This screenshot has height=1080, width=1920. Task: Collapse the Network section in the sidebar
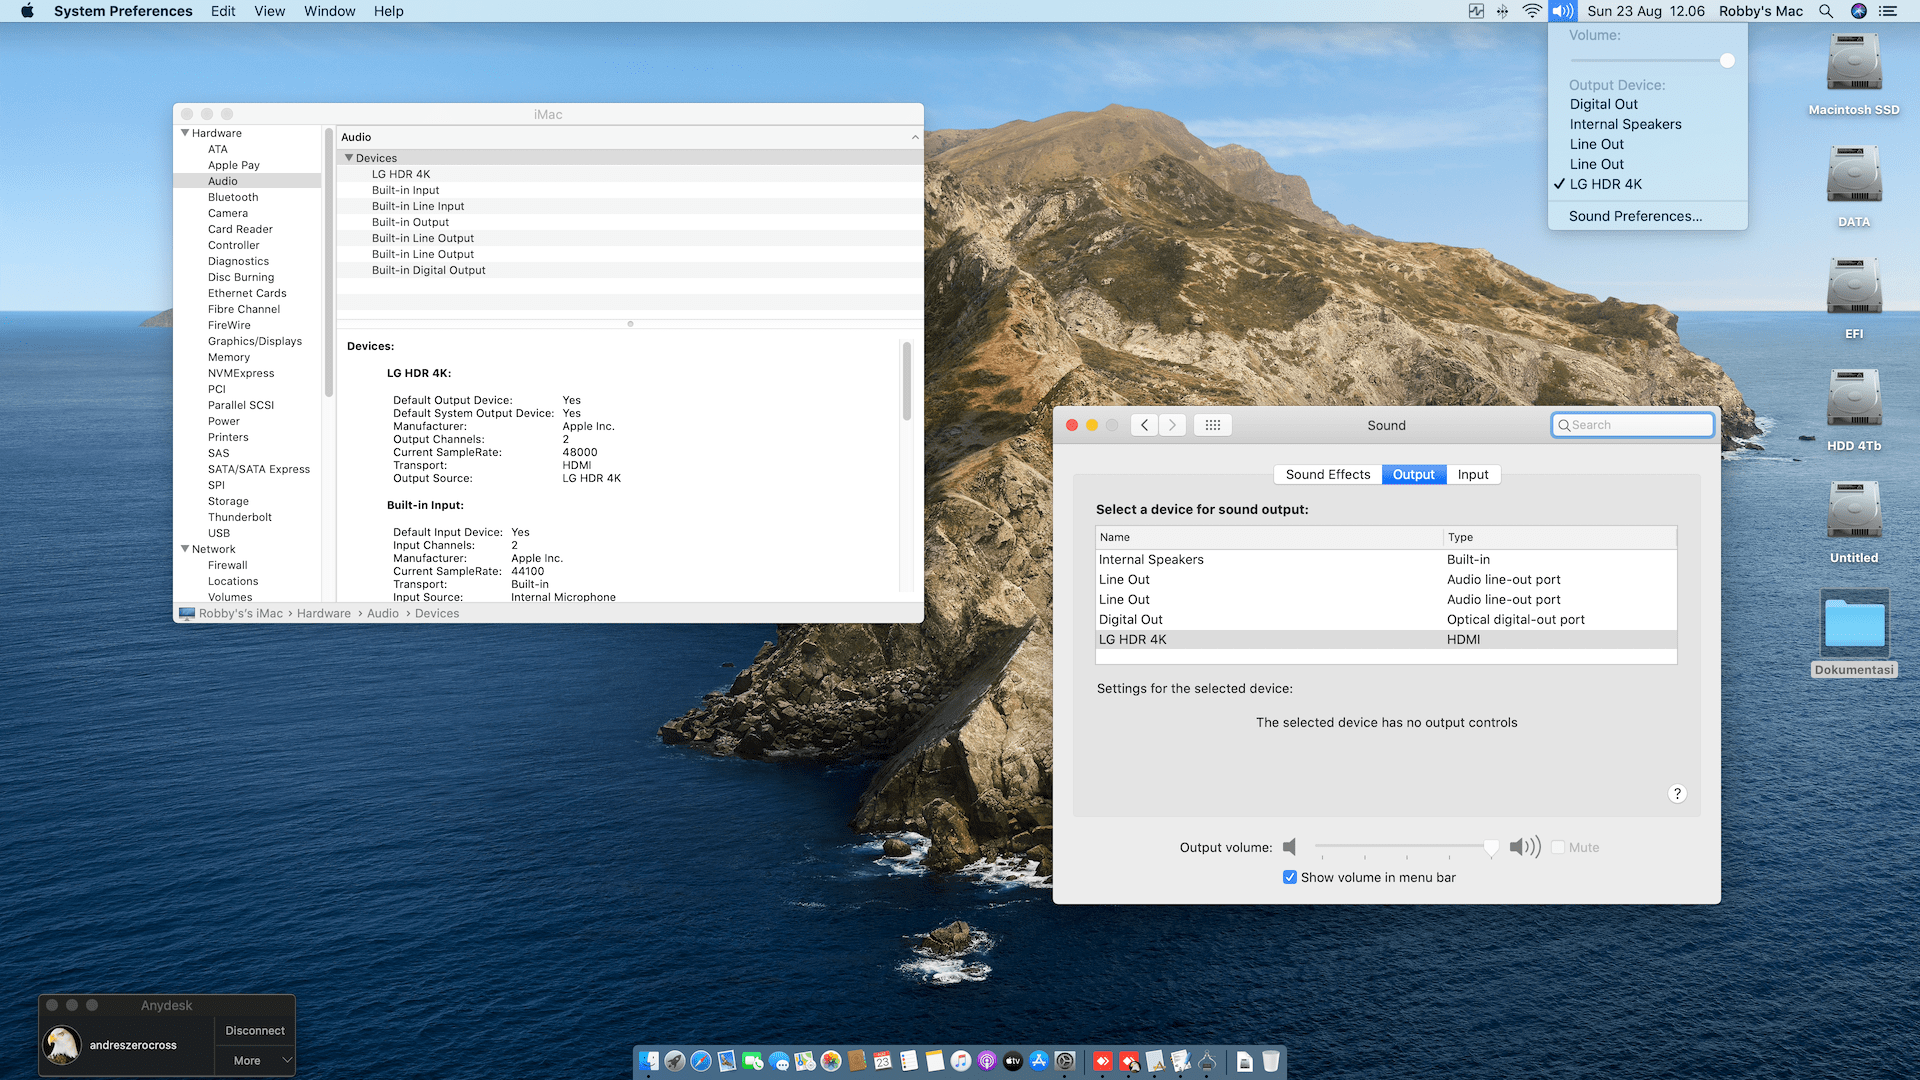point(185,549)
